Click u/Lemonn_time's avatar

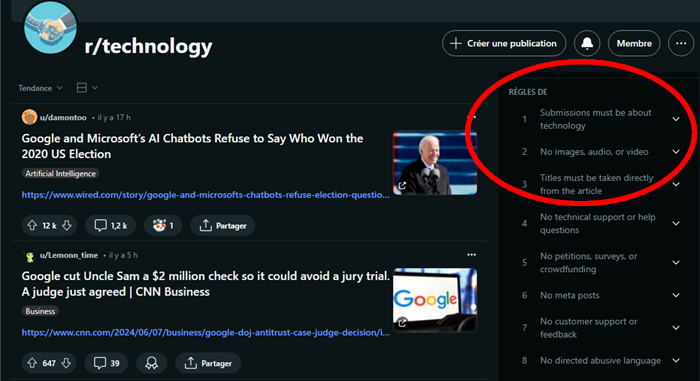click(29, 256)
